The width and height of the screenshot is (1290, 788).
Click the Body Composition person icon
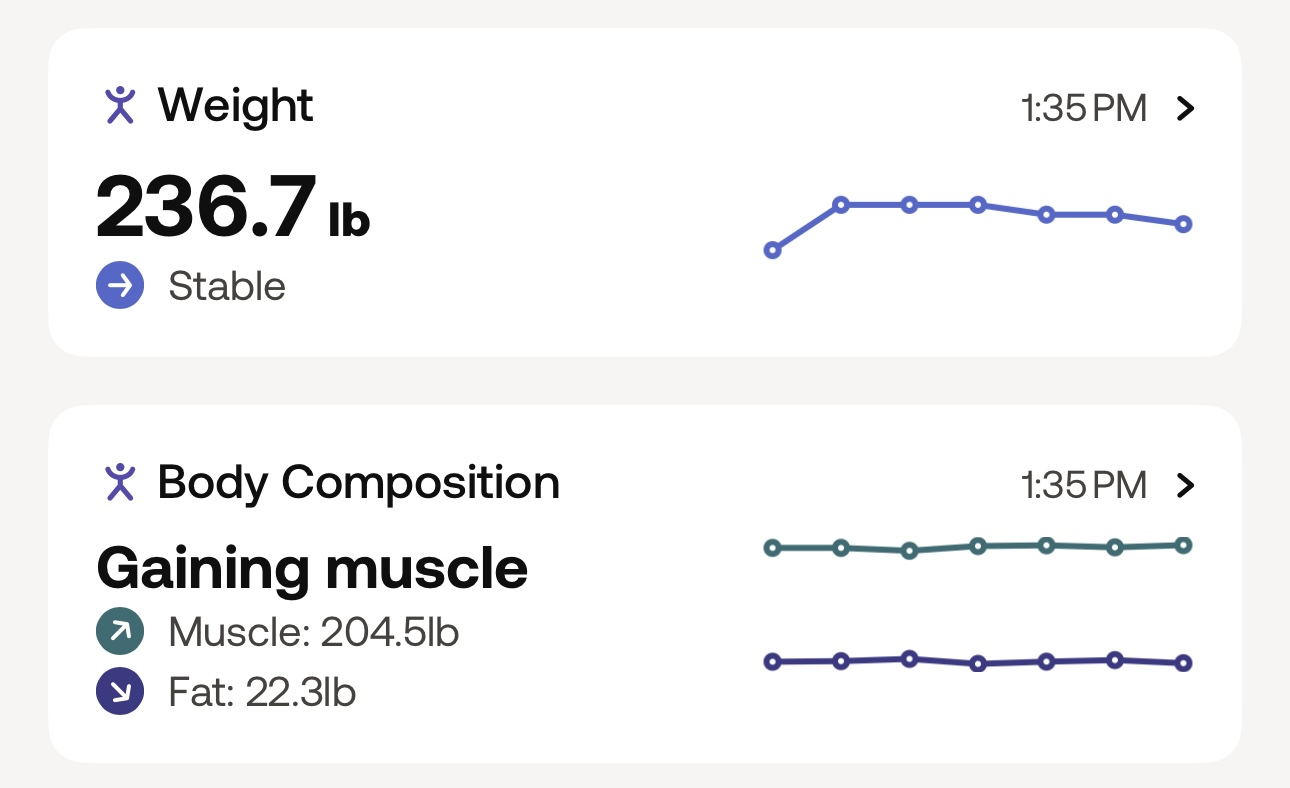(x=120, y=482)
